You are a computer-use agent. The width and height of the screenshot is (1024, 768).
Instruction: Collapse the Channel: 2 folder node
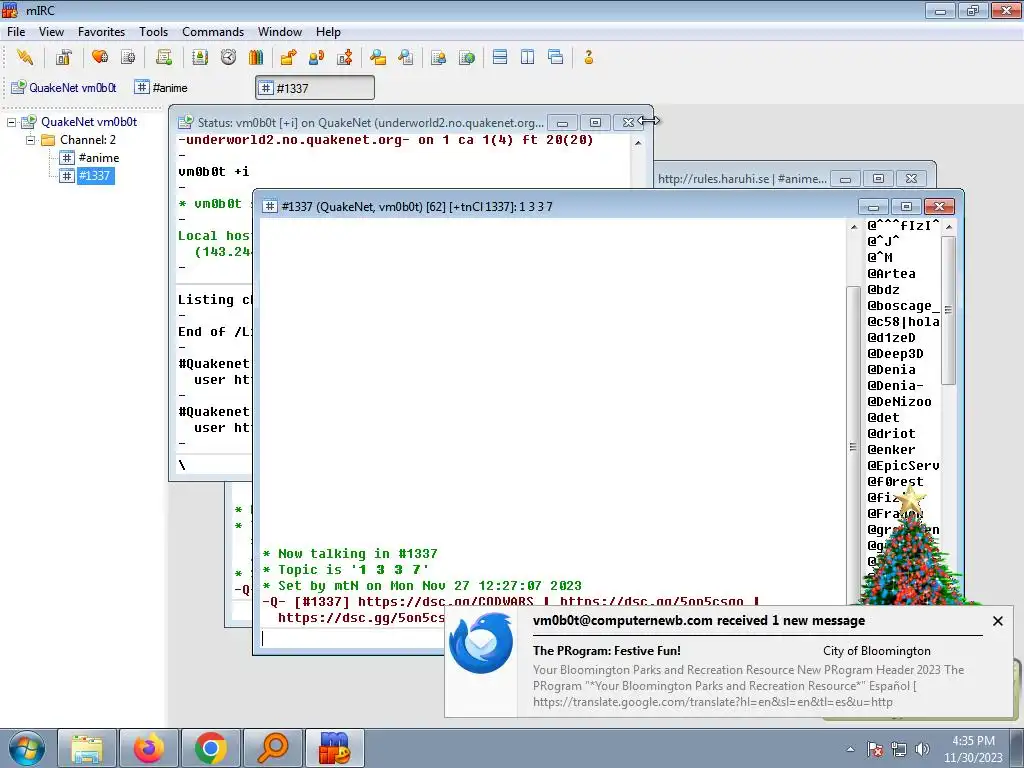(x=31, y=140)
